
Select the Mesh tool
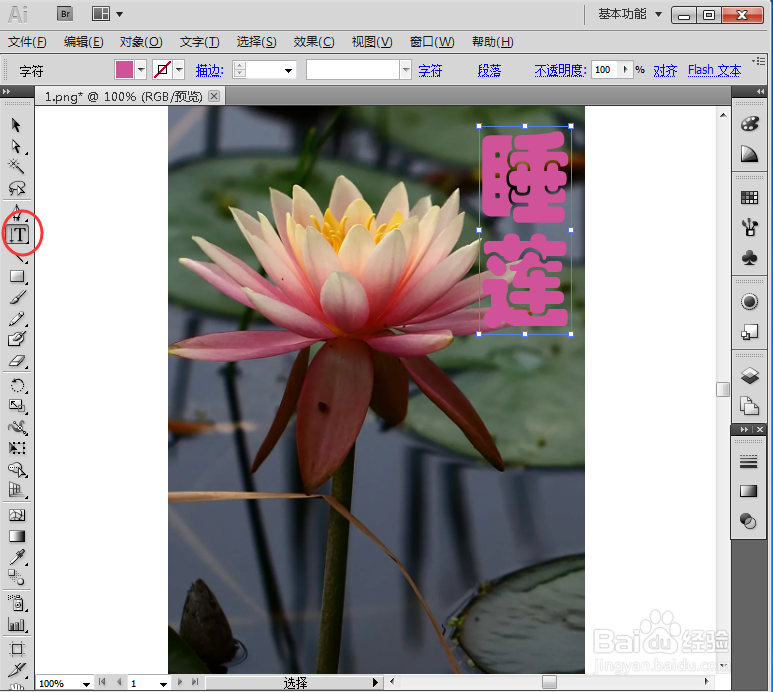[x=17, y=516]
